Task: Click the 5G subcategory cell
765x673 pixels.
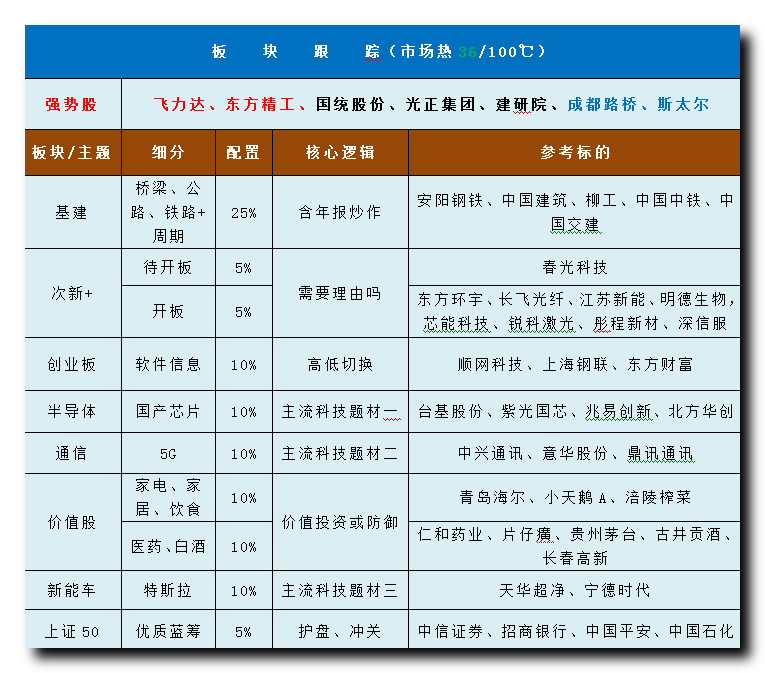Action: [168, 454]
